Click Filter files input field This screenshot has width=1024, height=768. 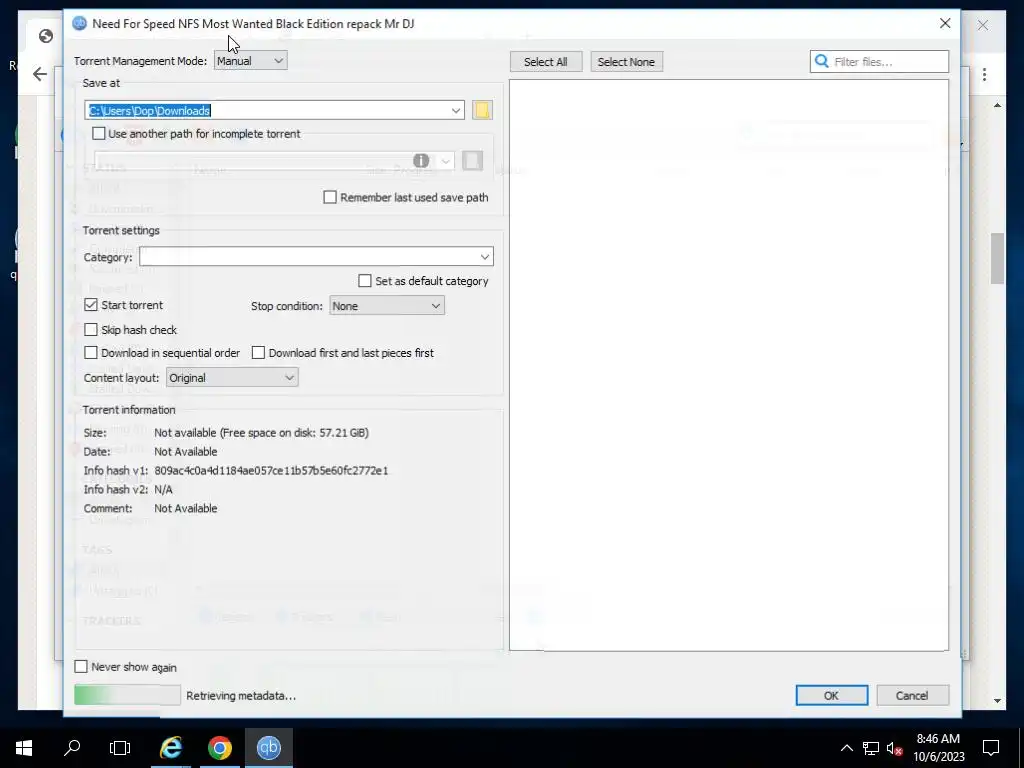click(x=880, y=61)
